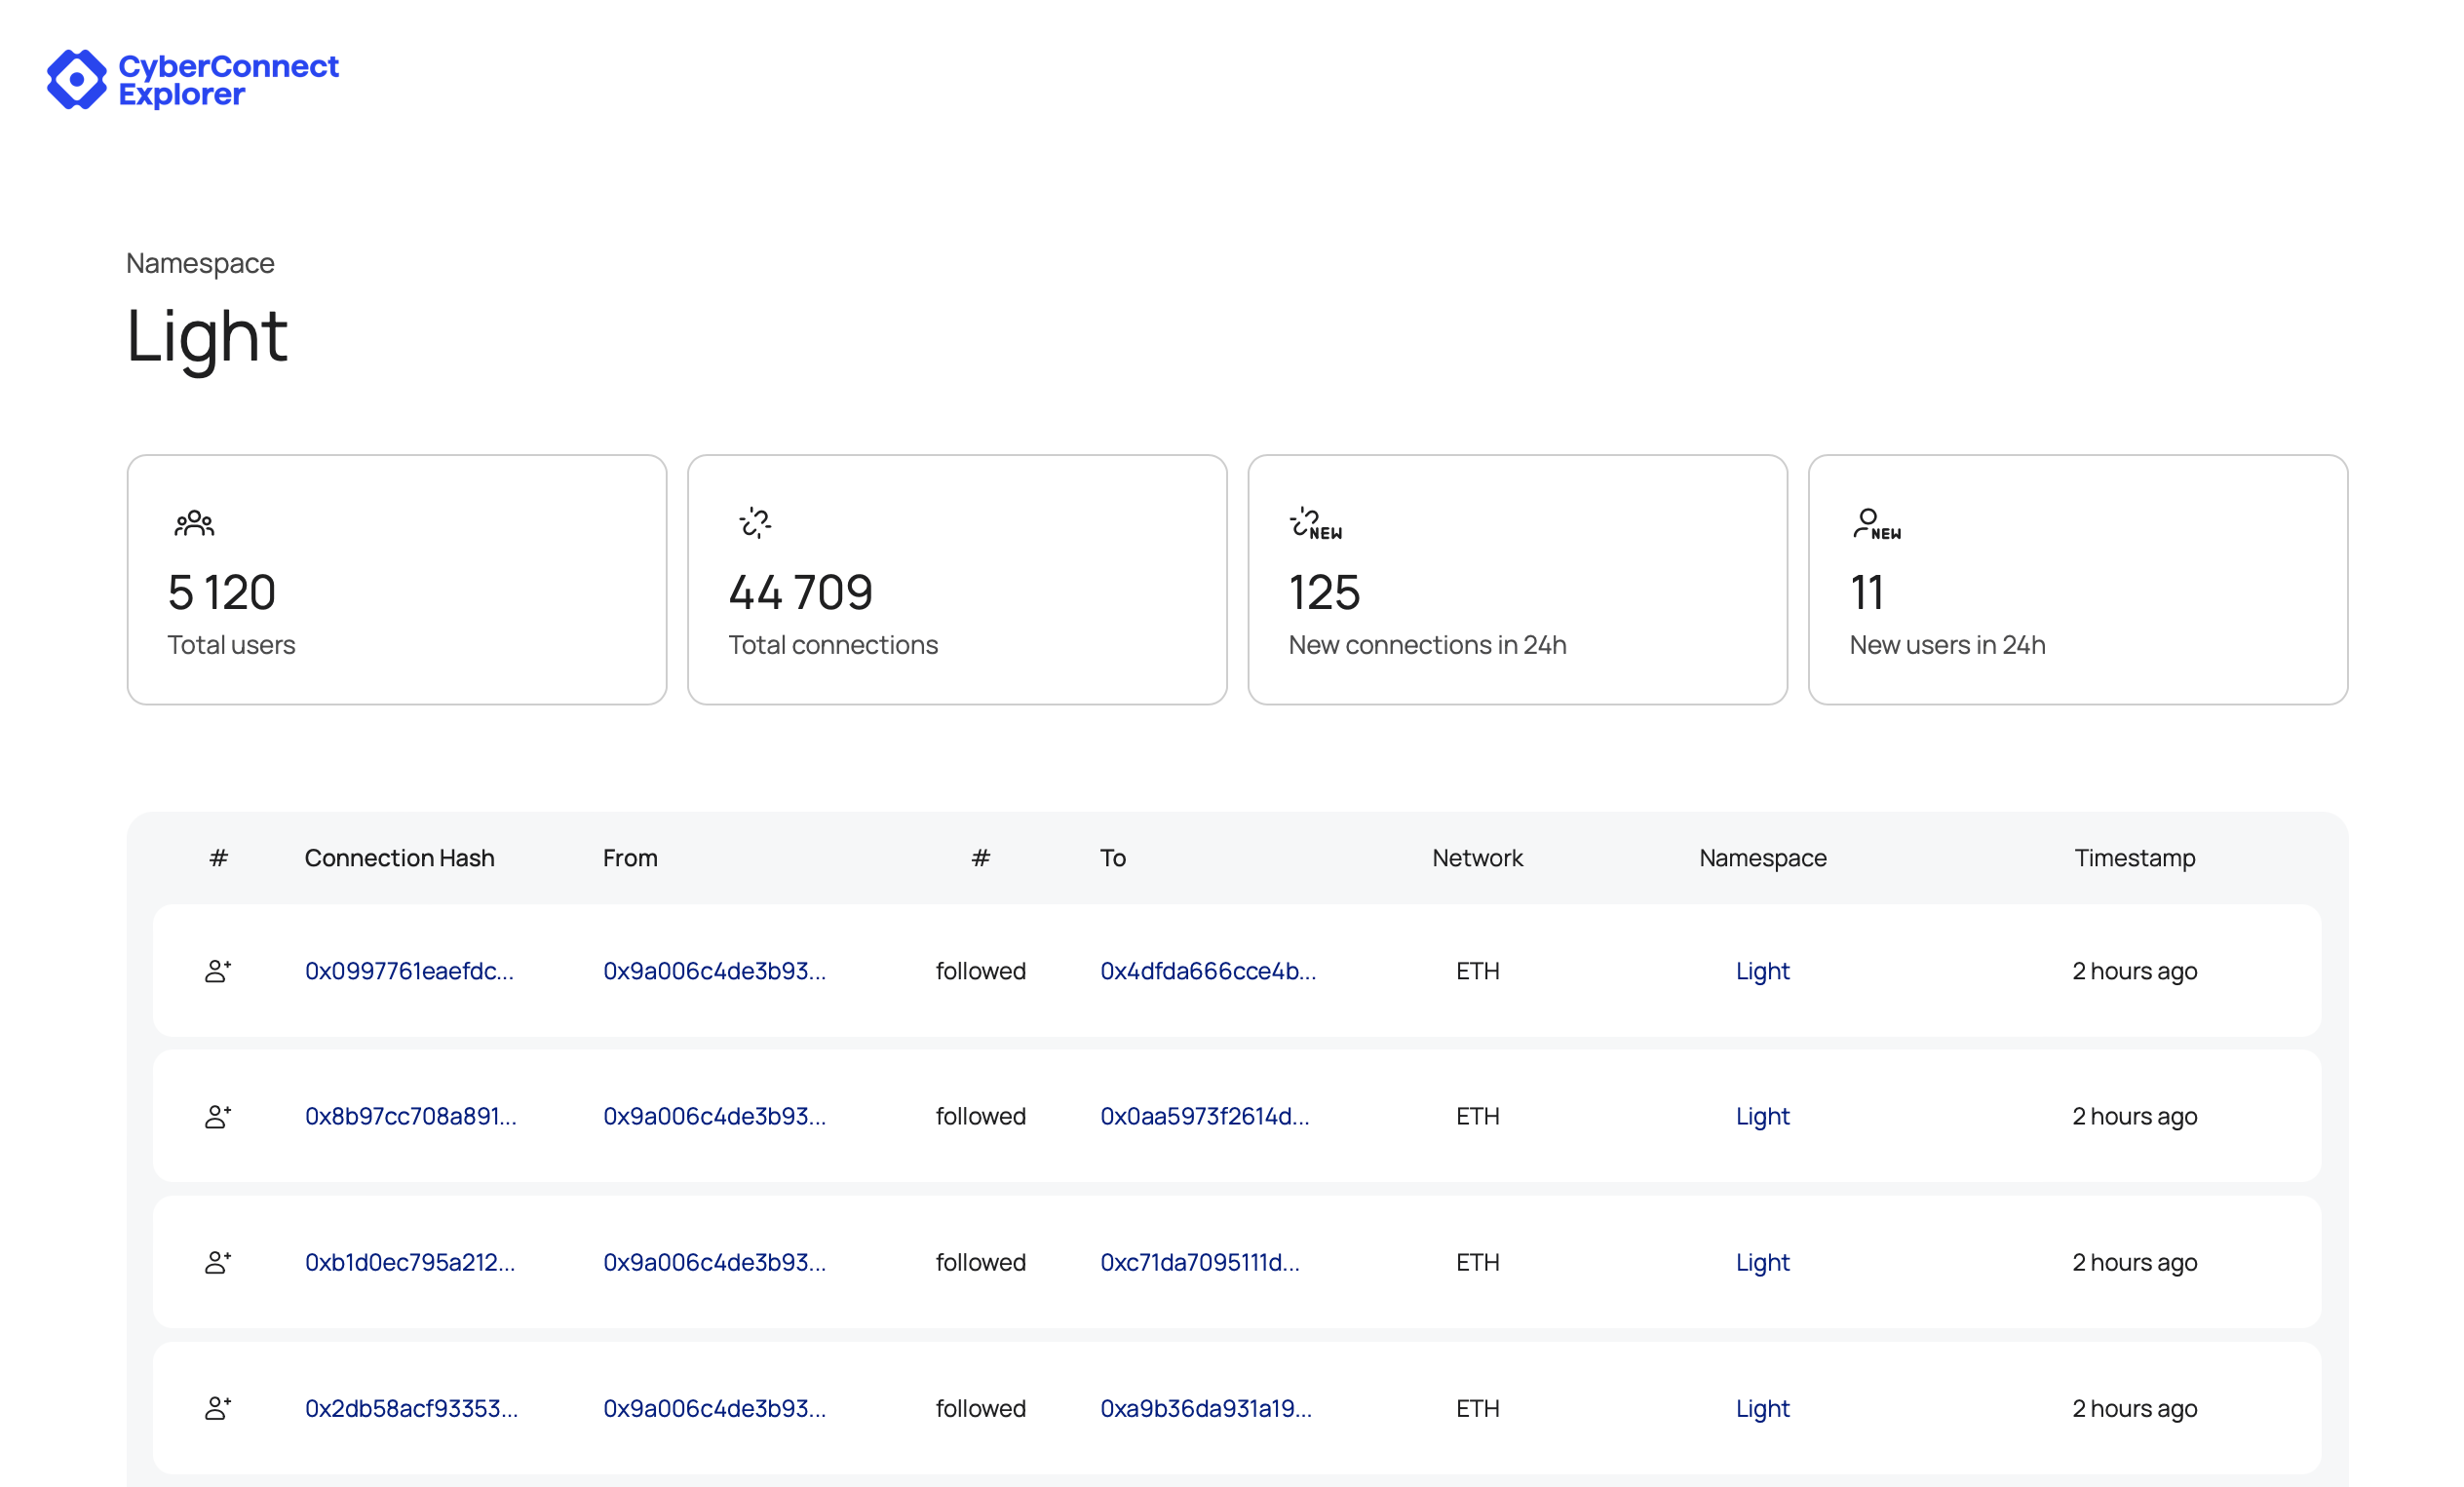Open Light namespace link in row 0x2db58acf93353
The image size is (2464, 1487).
click(1762, 1410)
